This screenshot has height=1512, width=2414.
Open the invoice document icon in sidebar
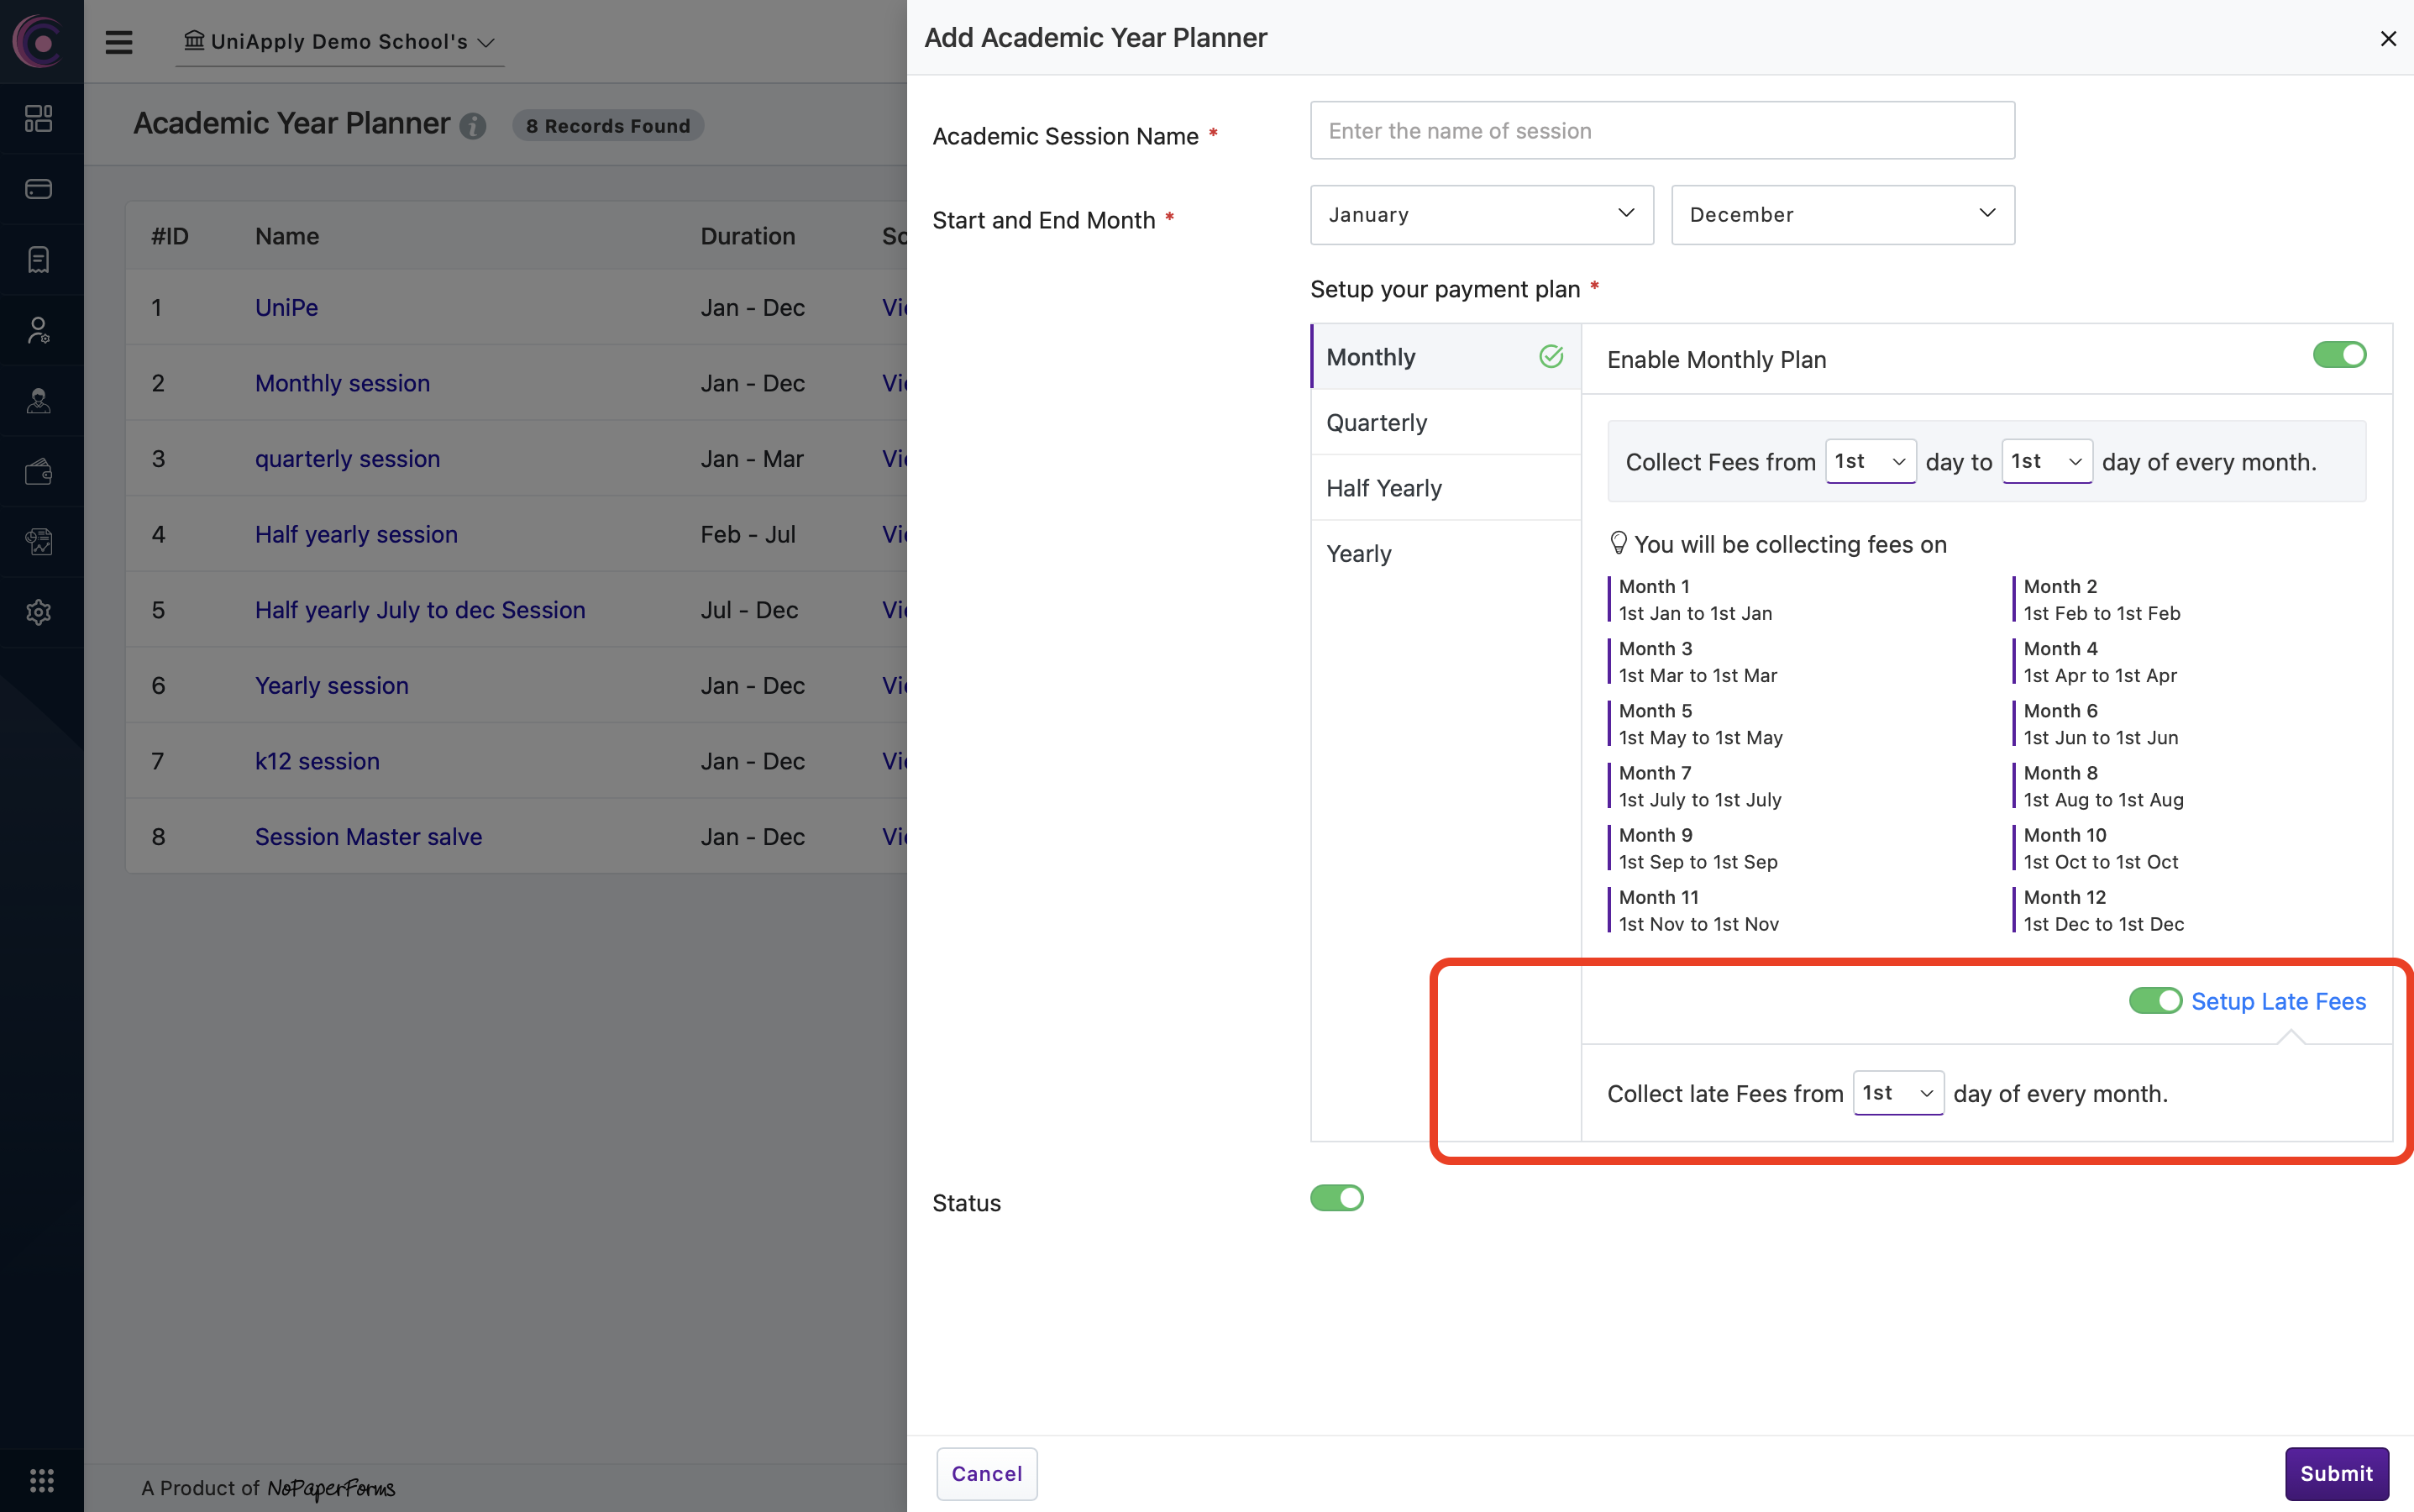(39, 260)
